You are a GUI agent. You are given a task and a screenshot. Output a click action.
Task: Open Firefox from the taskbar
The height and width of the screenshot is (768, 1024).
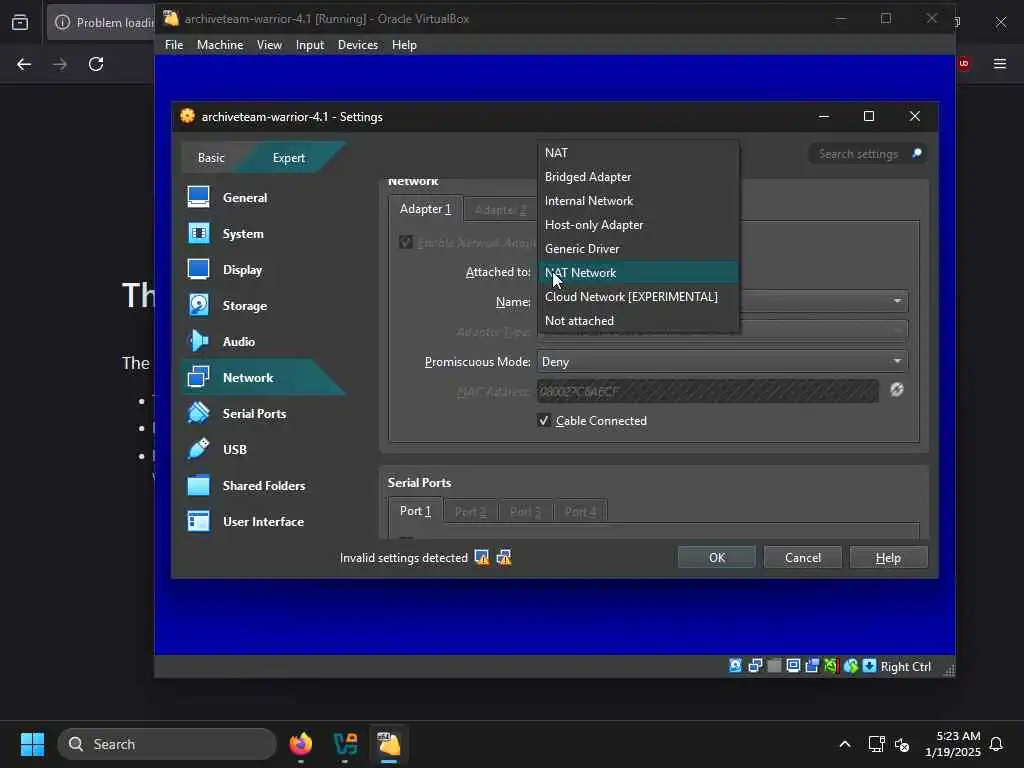click(x=301, y=744)
